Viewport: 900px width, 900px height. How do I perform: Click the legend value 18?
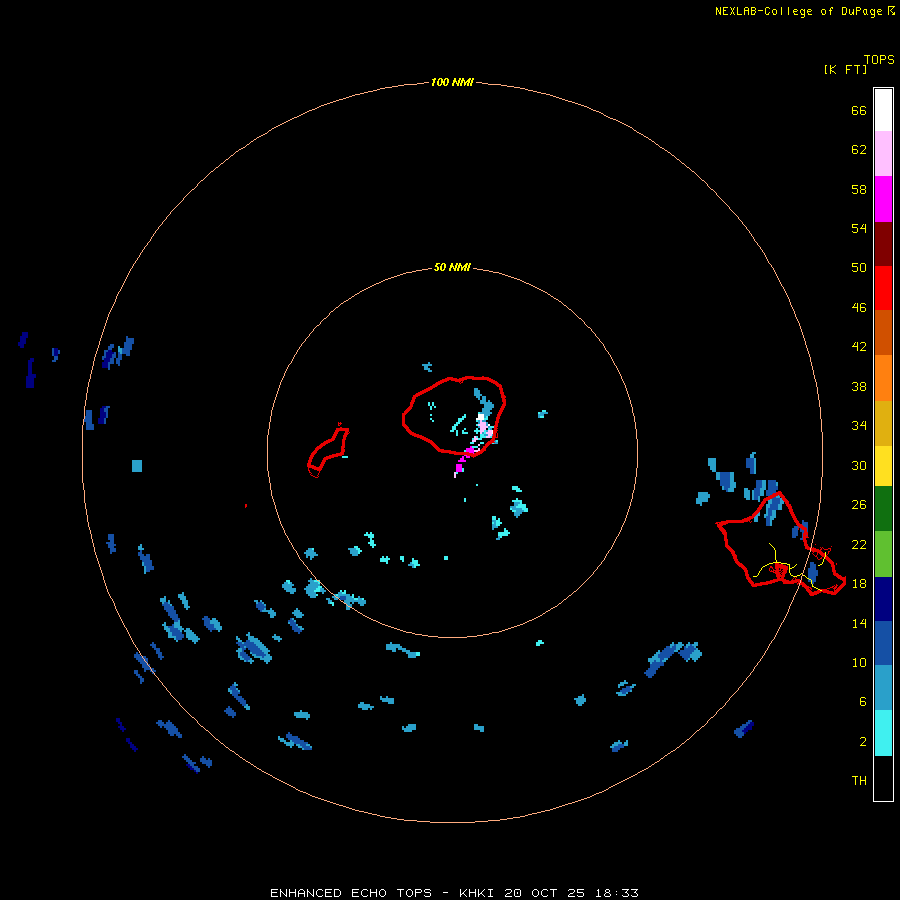(859, 584)
